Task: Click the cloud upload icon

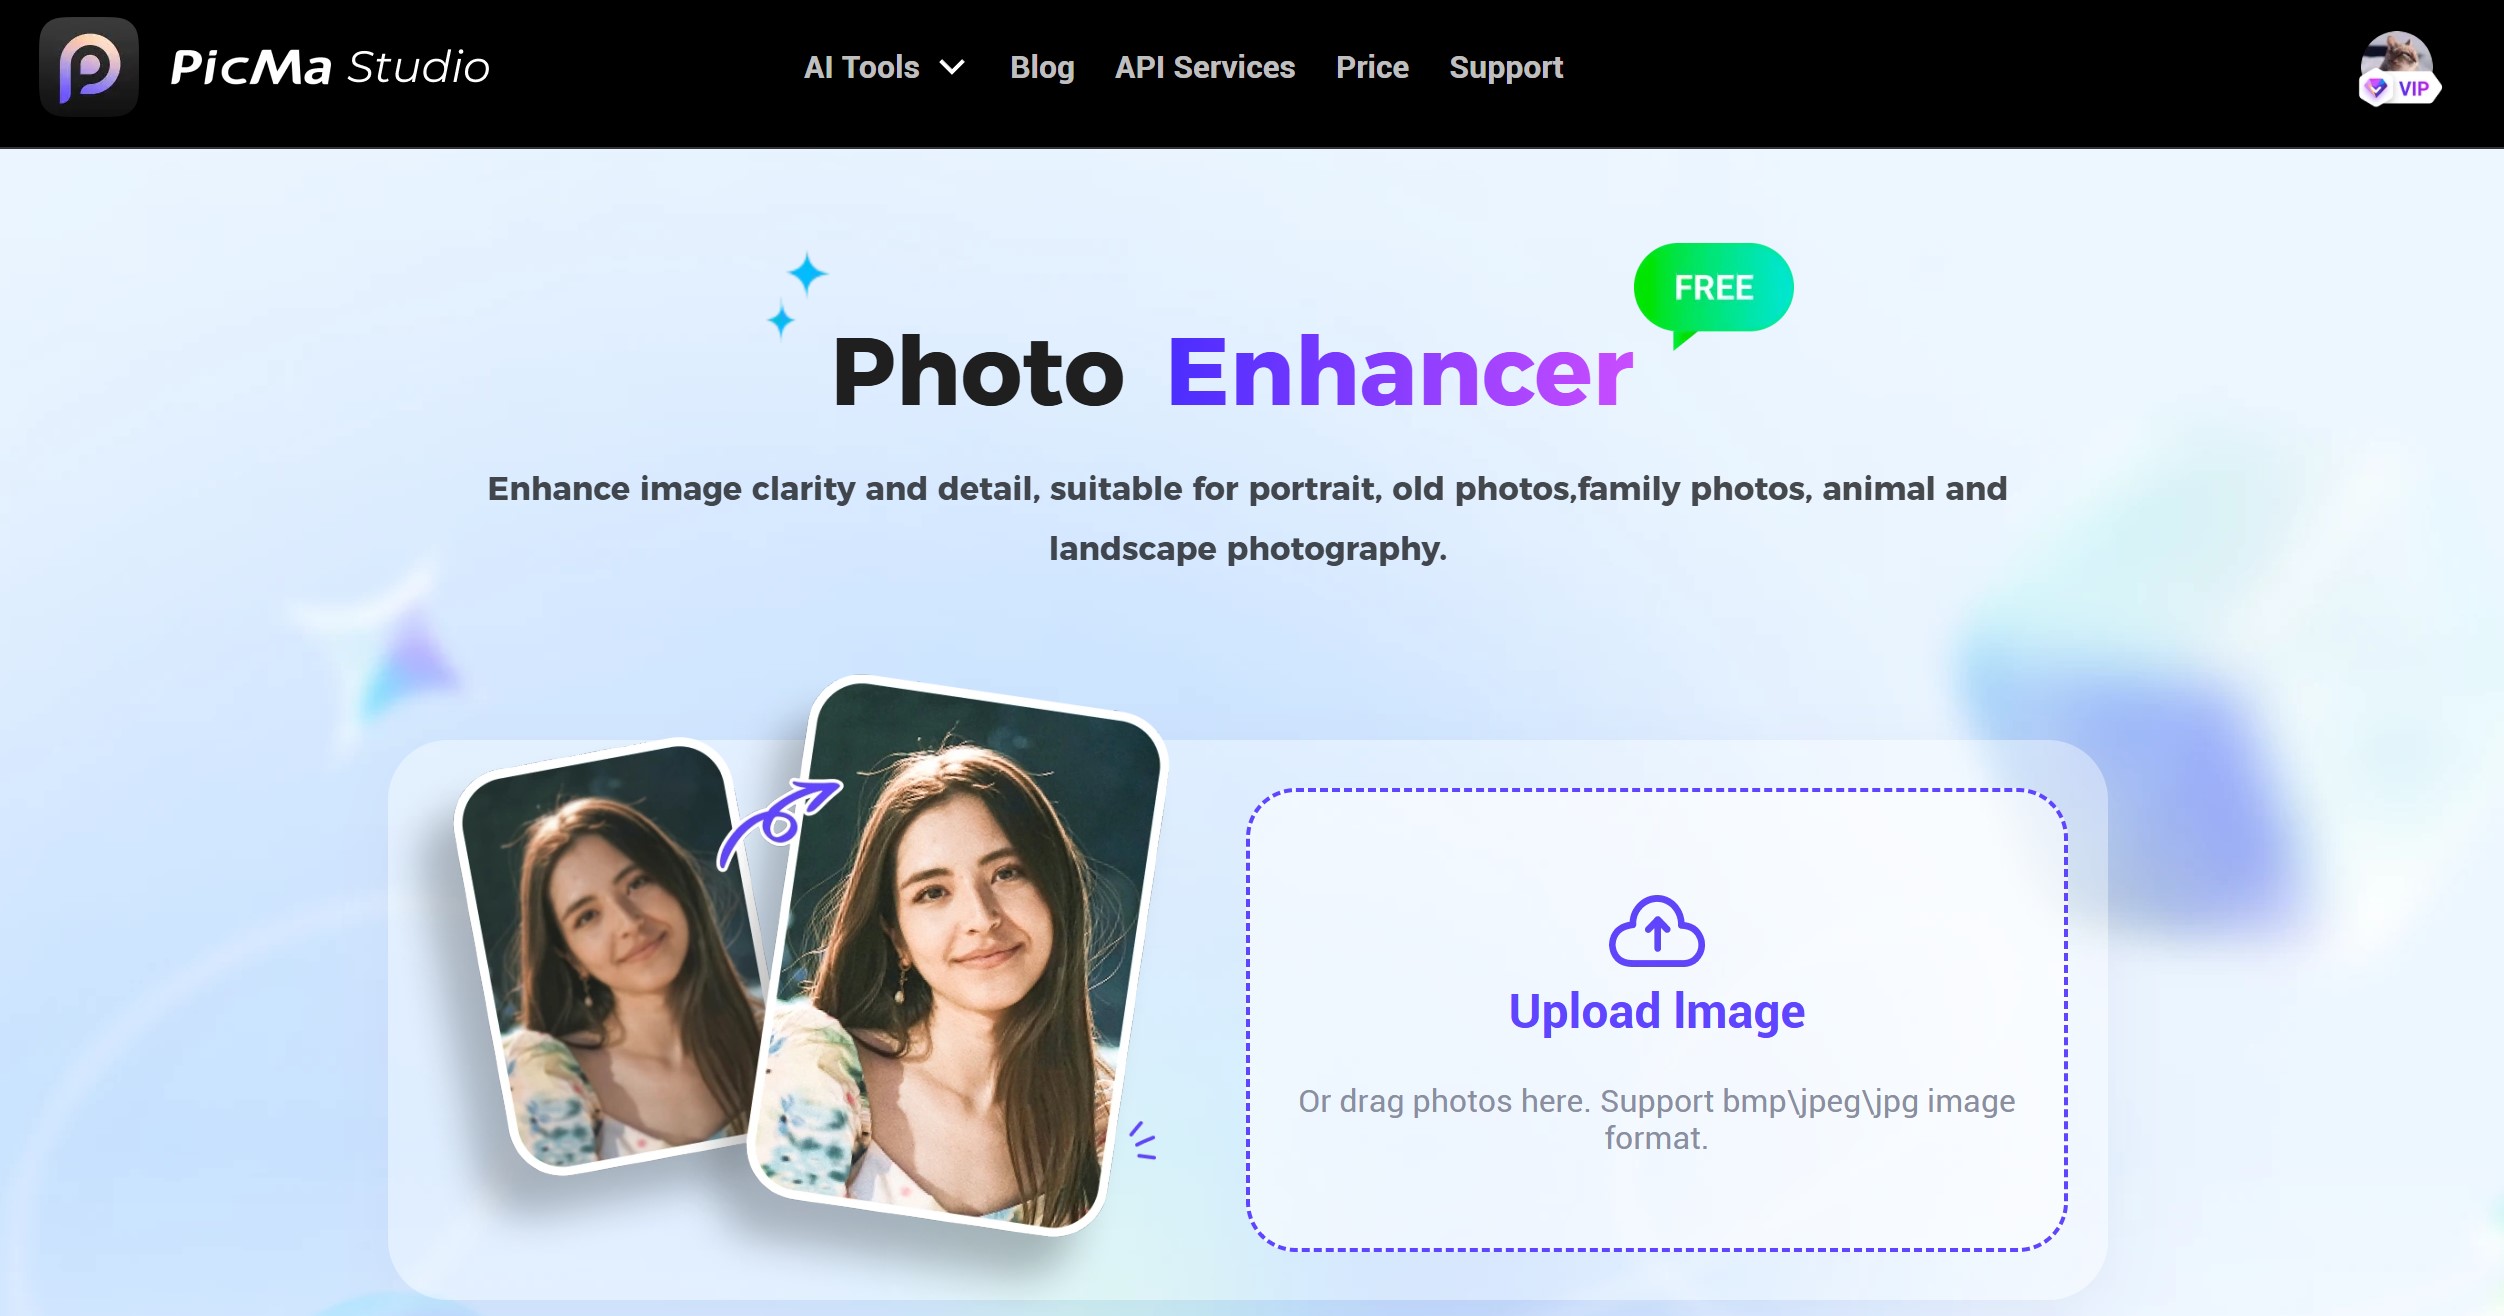Action: [1657, 931]
